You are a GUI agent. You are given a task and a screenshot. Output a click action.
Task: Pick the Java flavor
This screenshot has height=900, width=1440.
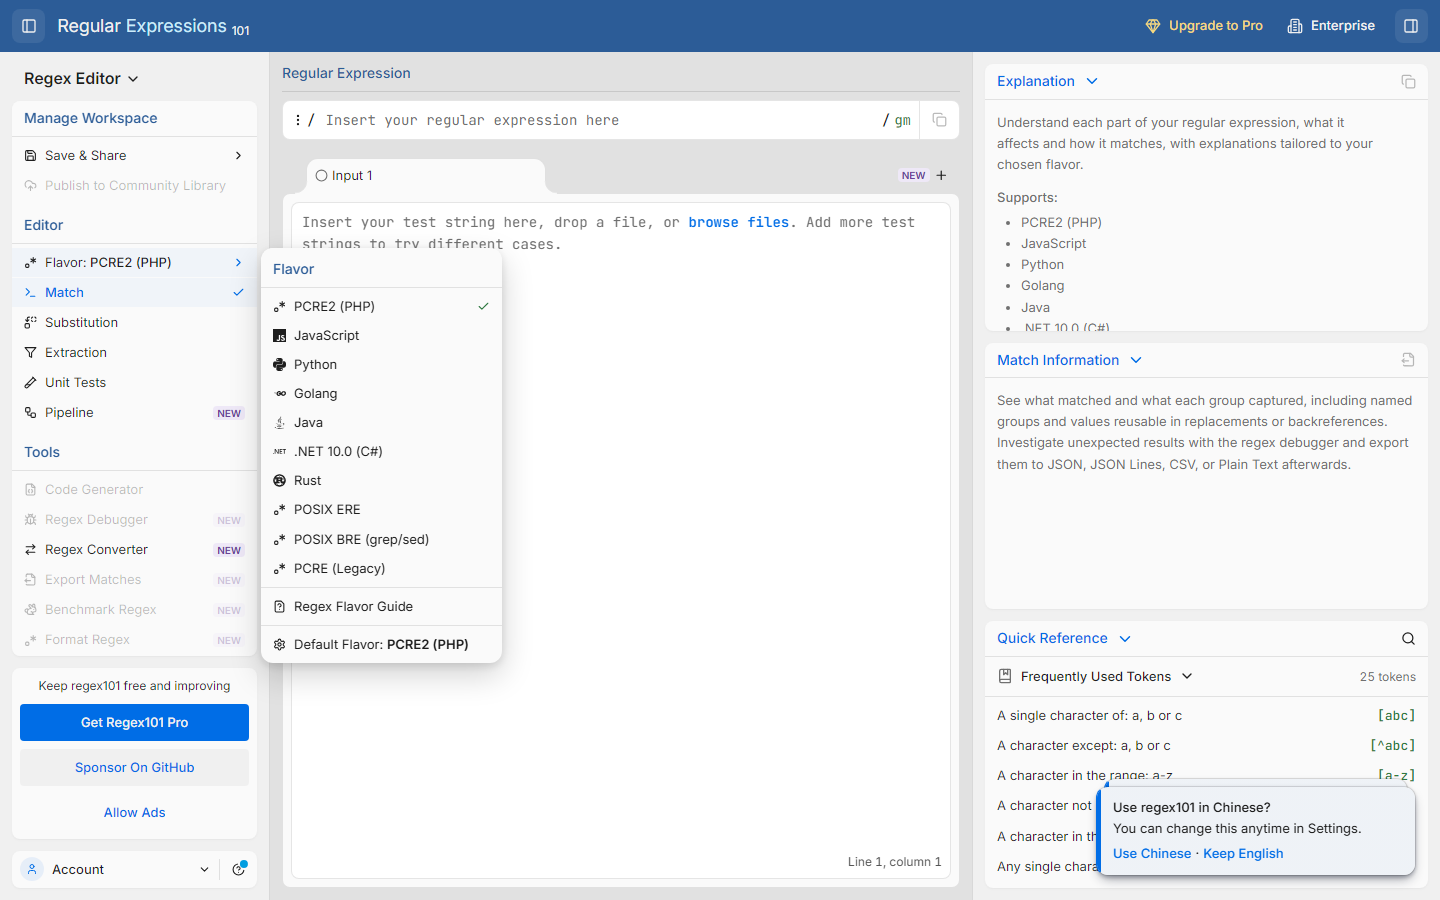click(381, 423)
